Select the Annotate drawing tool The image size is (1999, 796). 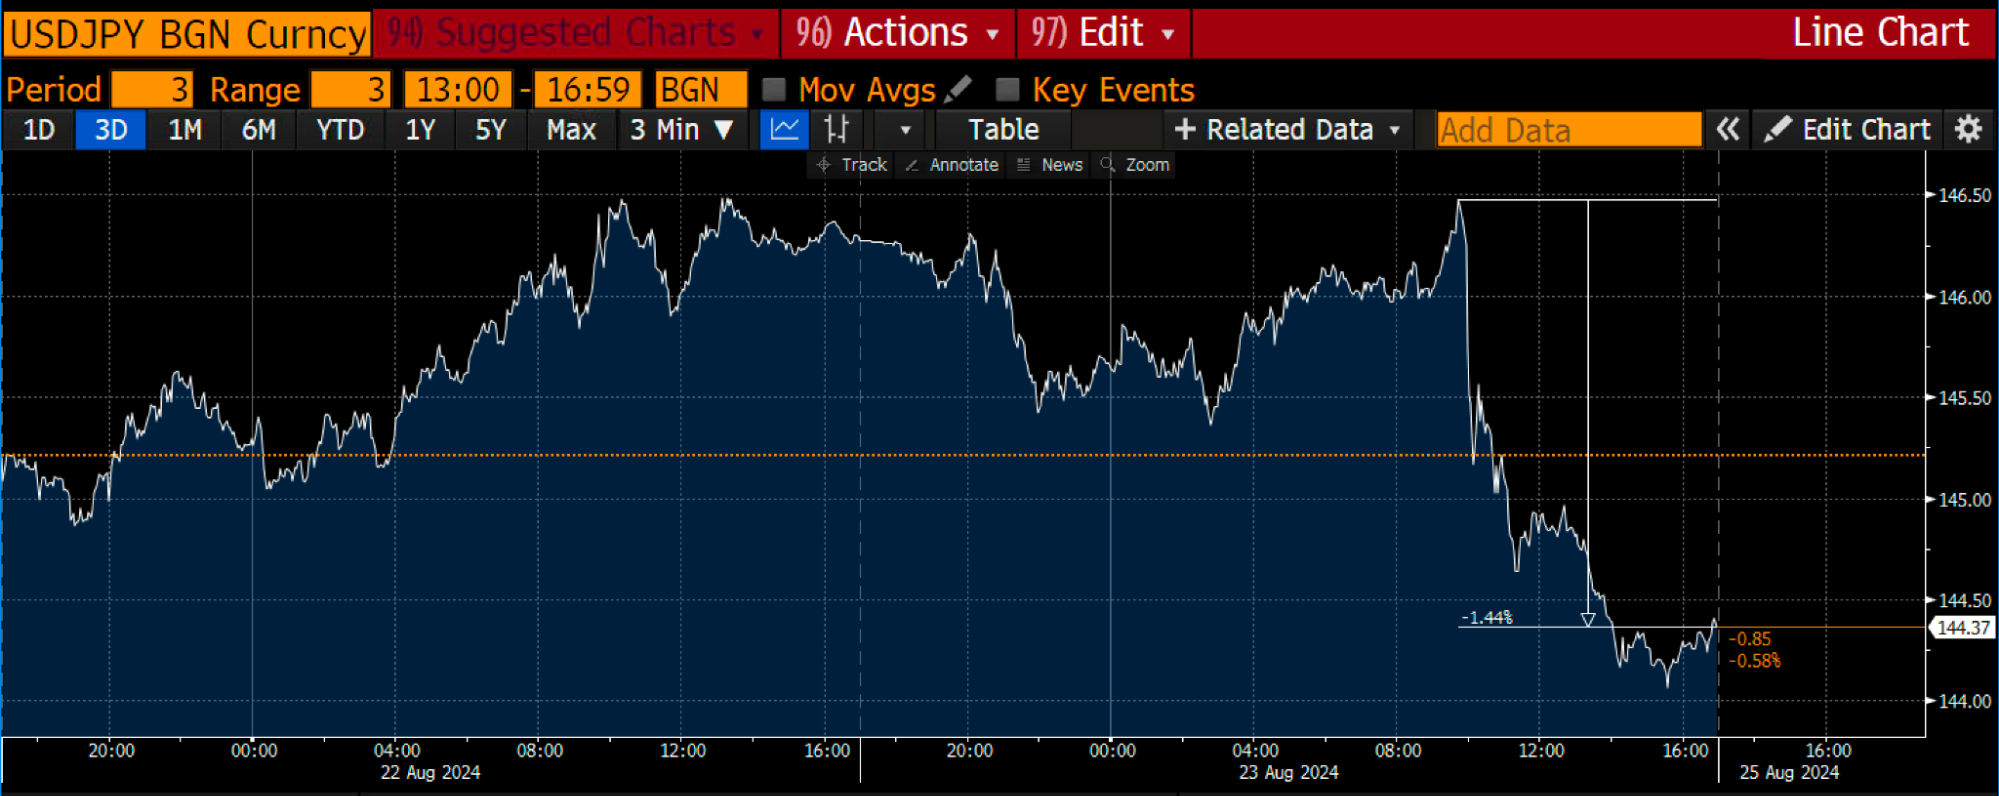pyautogui.click(x=952, y=165)
